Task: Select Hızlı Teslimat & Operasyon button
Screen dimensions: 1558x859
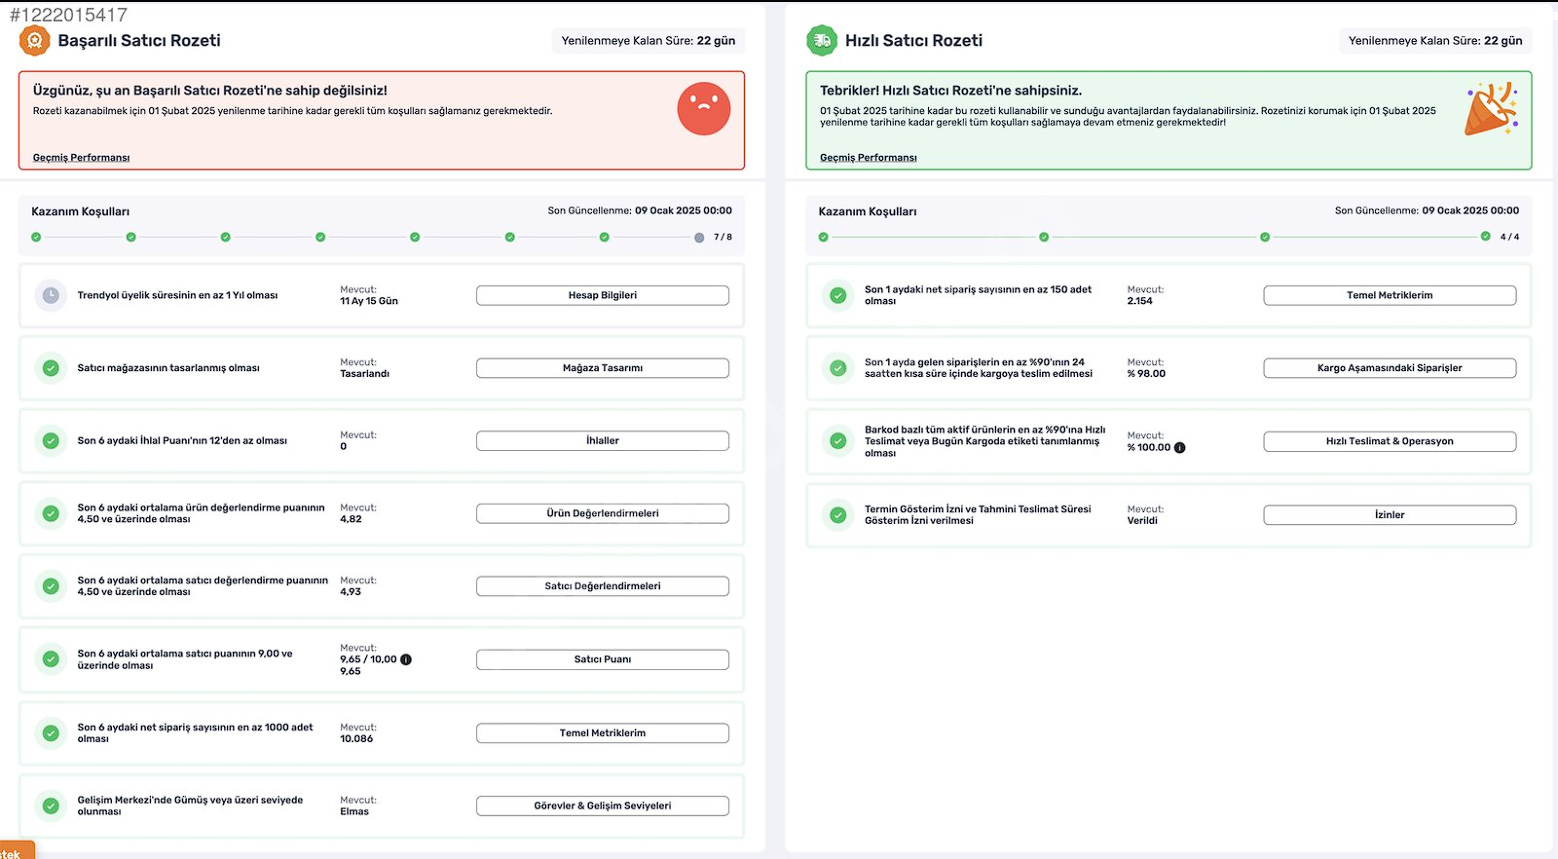Action: tap(1389, 441)
